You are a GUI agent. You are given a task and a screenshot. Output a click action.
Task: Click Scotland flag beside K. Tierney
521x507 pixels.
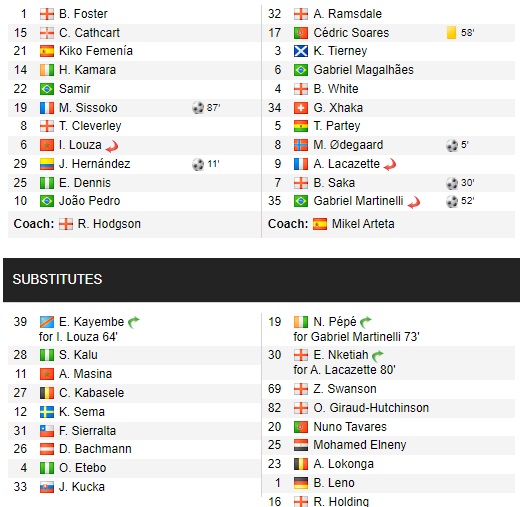[x=301, y=51]
